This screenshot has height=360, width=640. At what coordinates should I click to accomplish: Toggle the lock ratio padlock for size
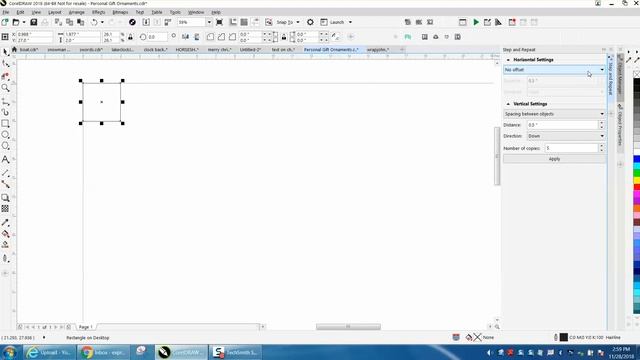point(131,37)
